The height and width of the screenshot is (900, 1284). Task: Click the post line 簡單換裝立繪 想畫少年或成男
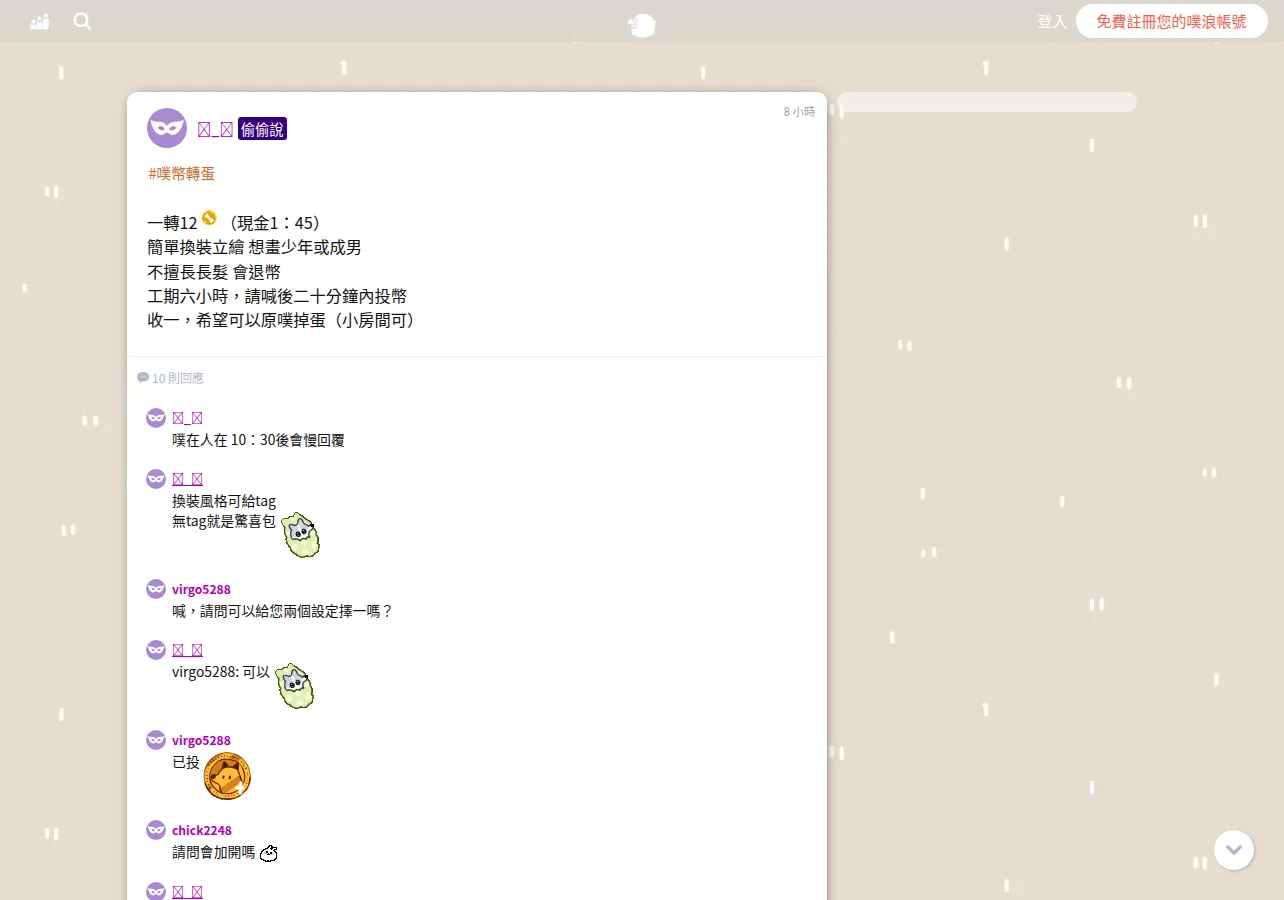254,247
